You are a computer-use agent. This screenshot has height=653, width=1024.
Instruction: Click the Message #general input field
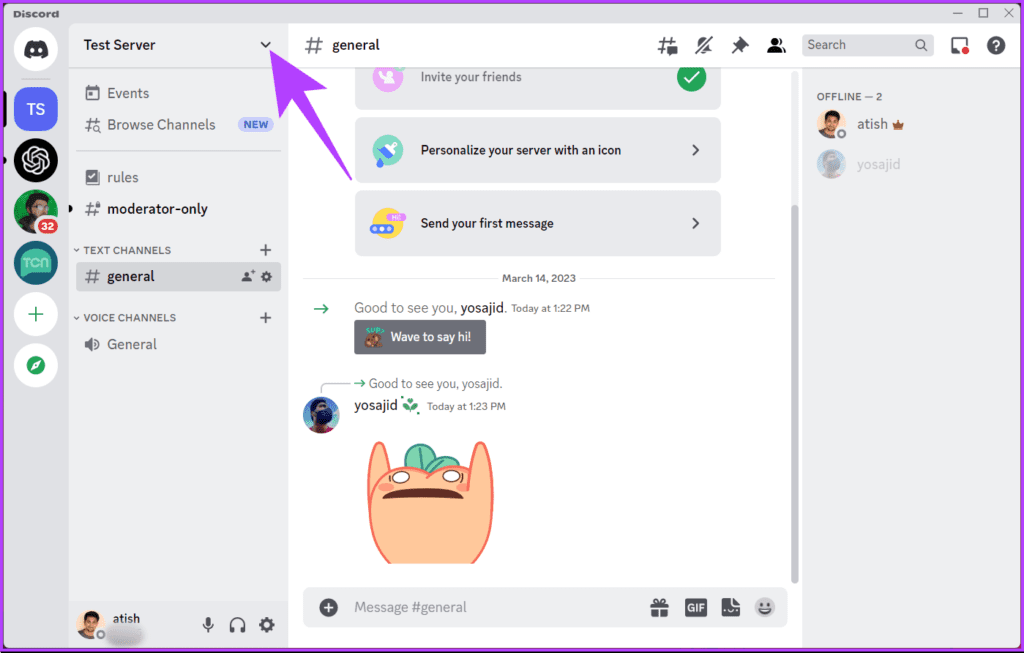(x=494, y=607)
